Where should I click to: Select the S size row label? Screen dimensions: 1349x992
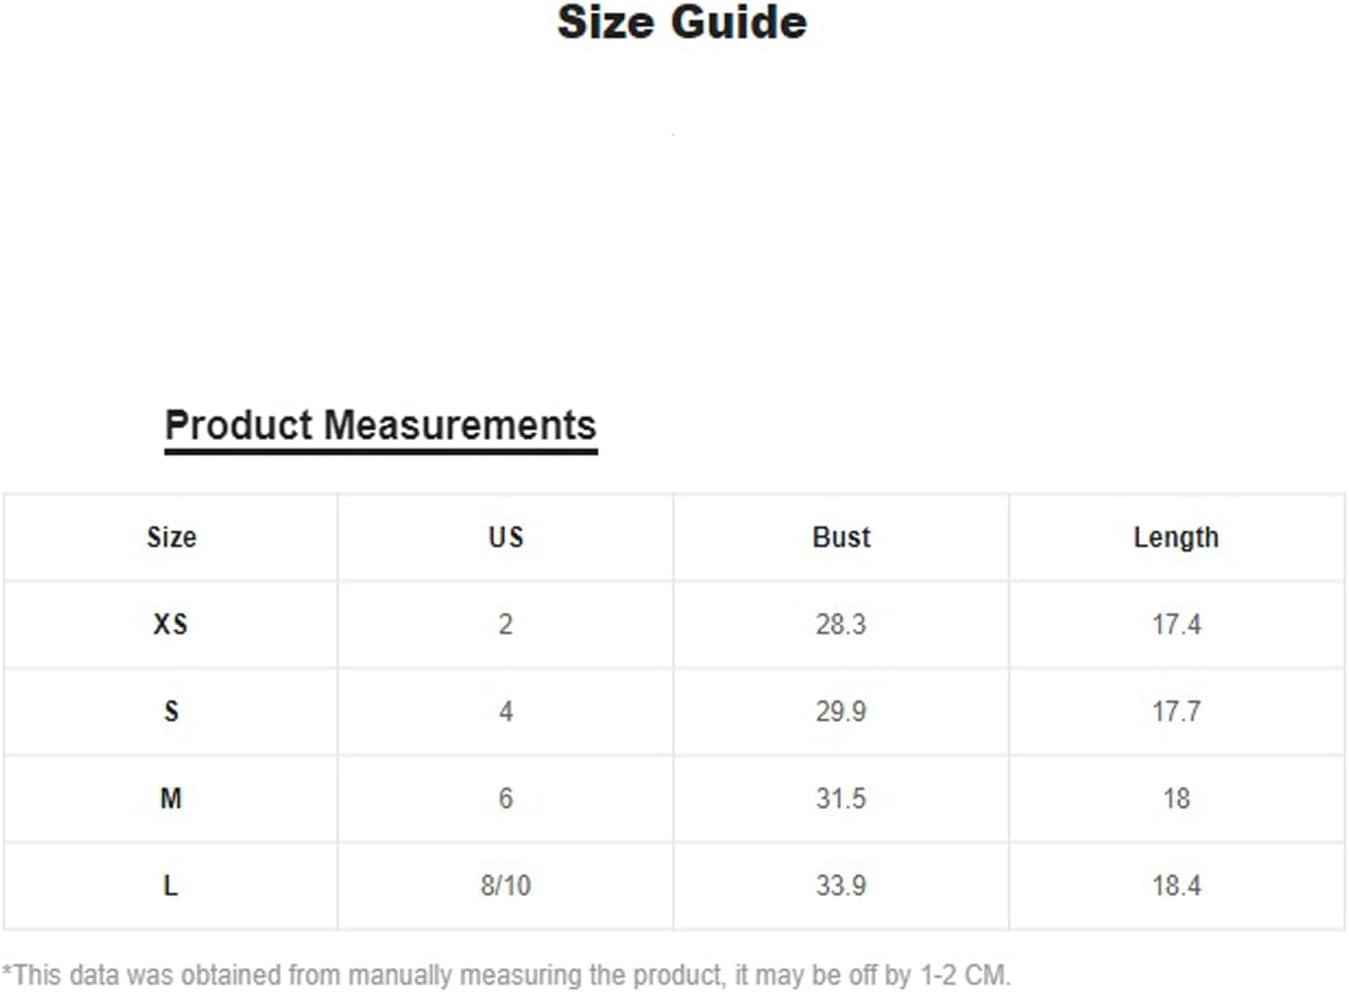(x=171, y=711)
